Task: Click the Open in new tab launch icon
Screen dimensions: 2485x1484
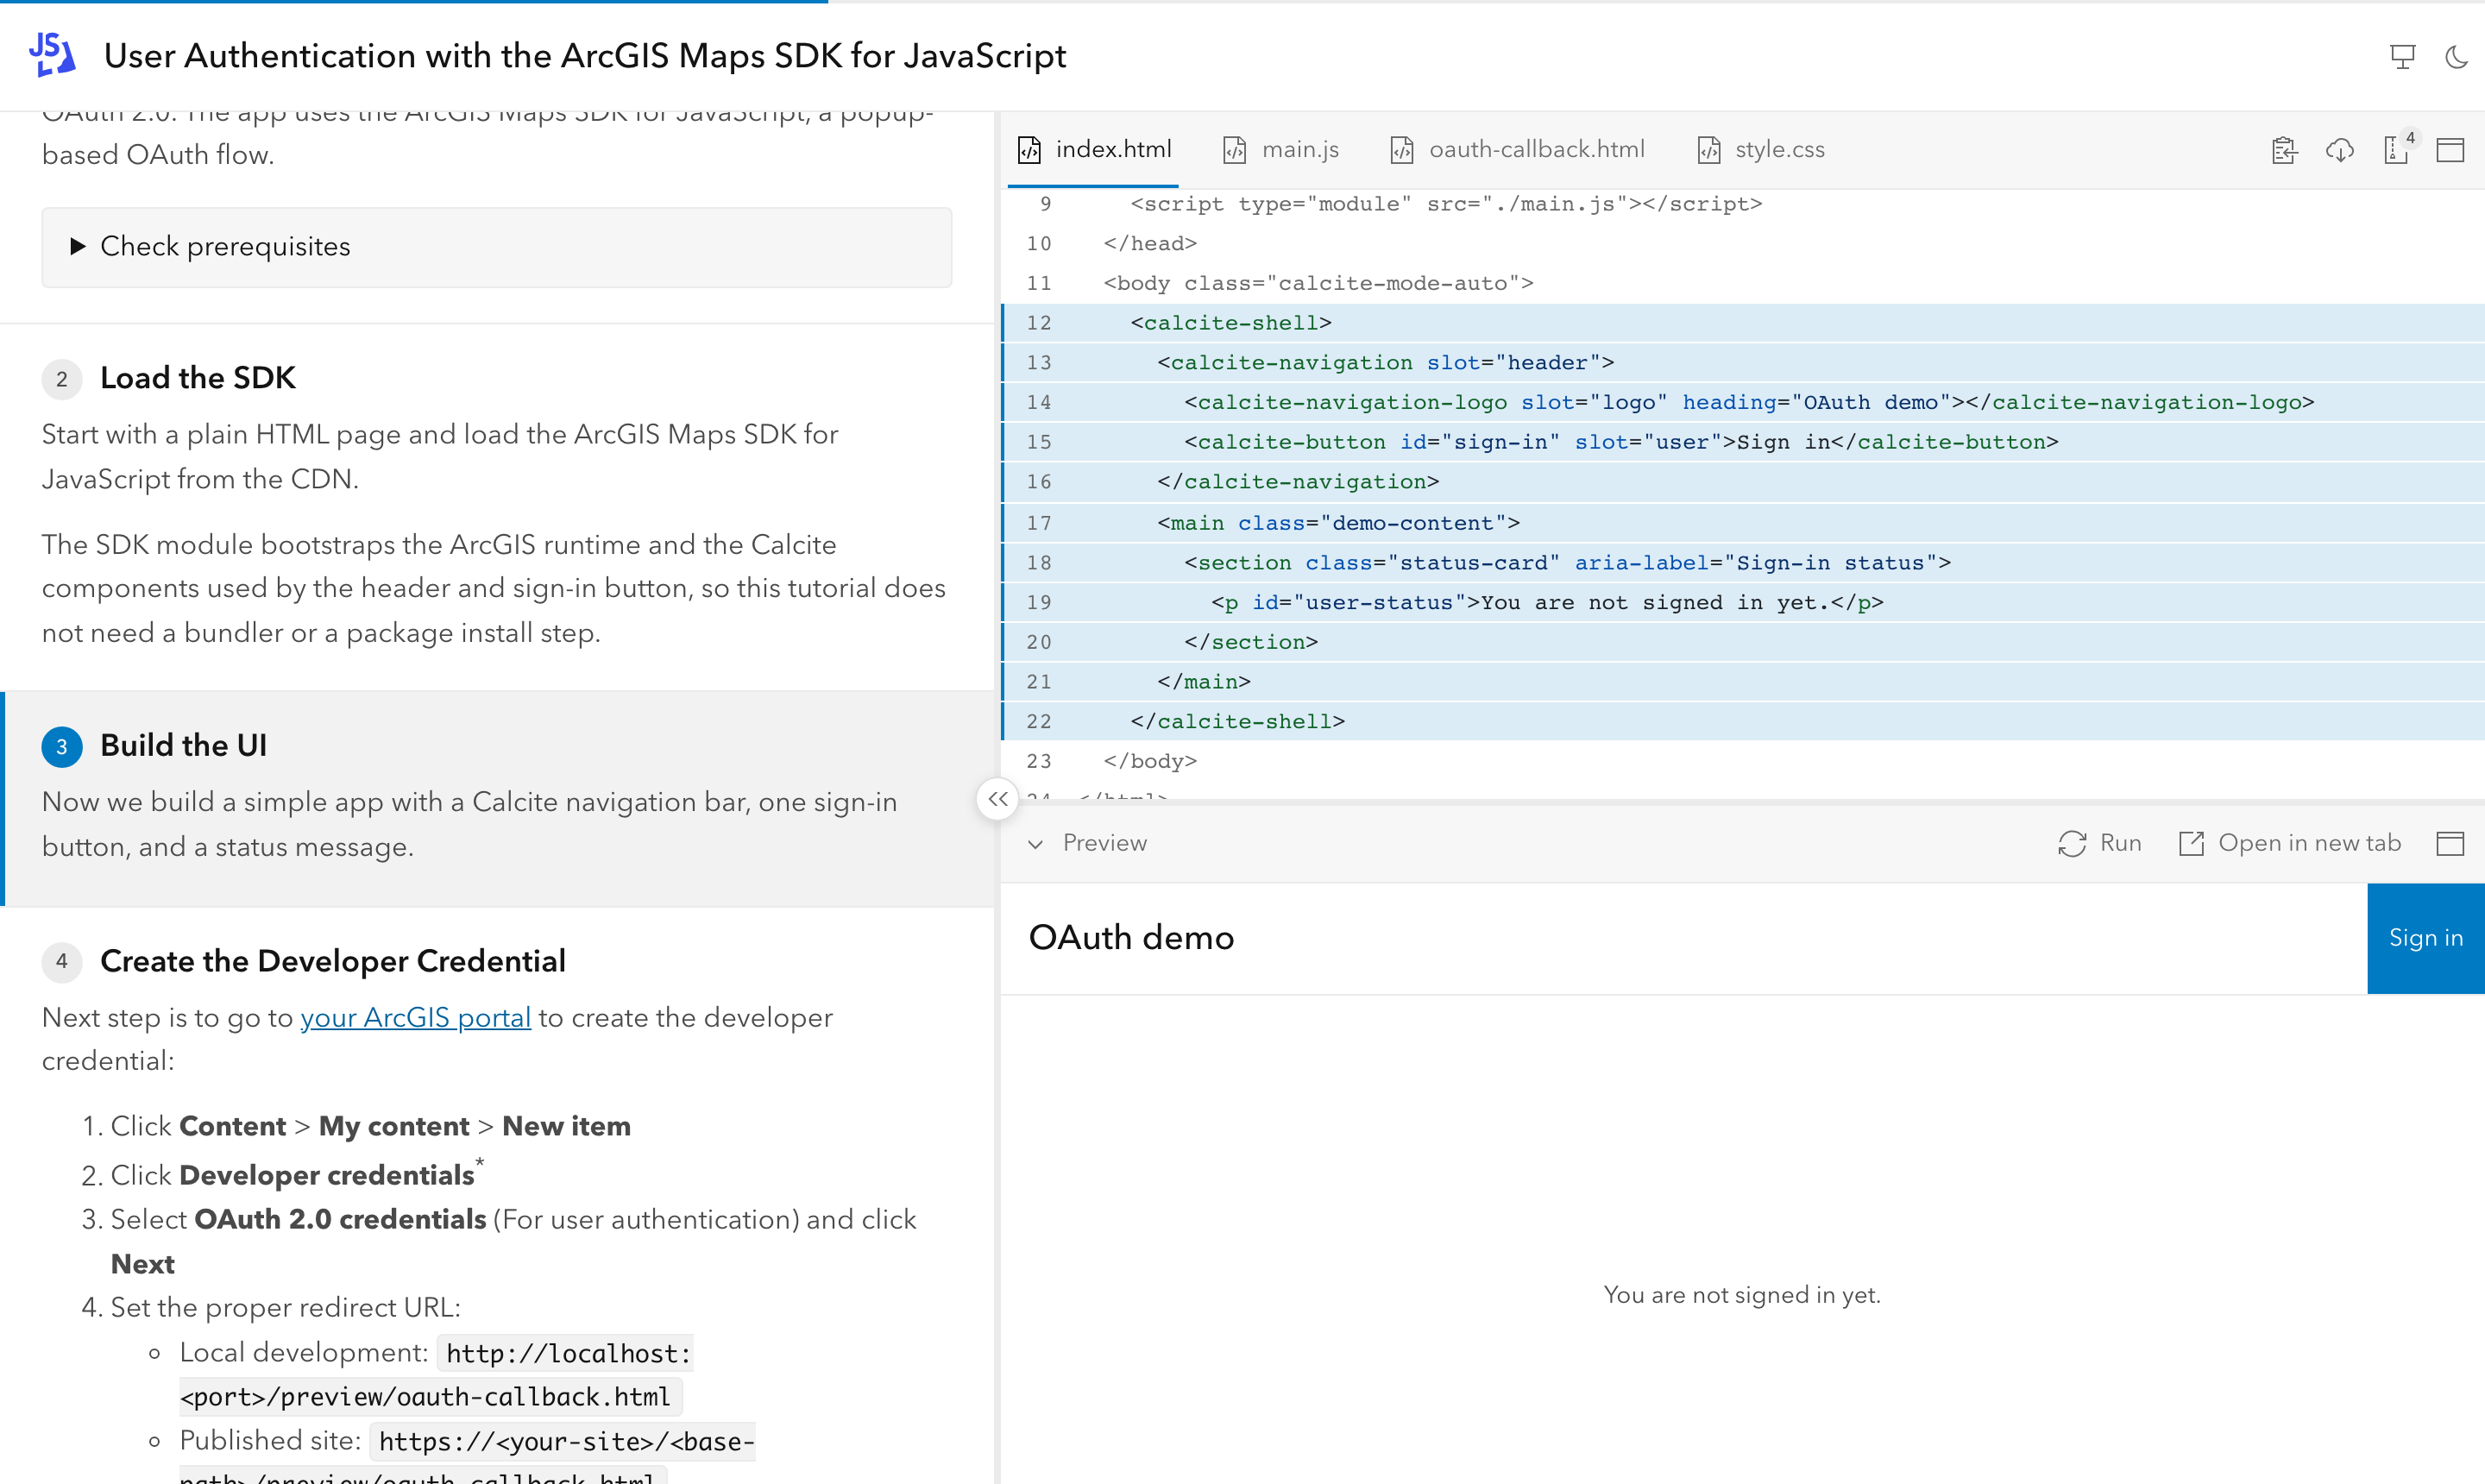Action: (2191, 843)
